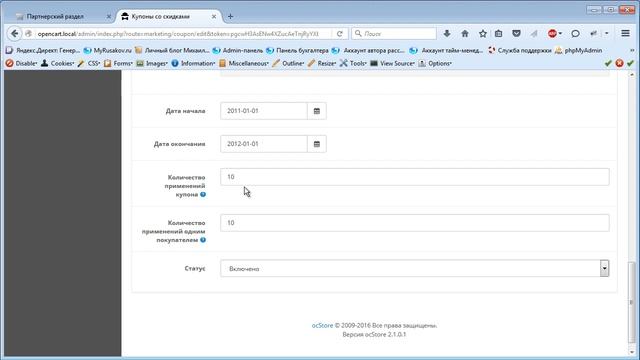640x360 pixels.
Task: Open the Admin-панель bookmark
Action: coord(238,50)
